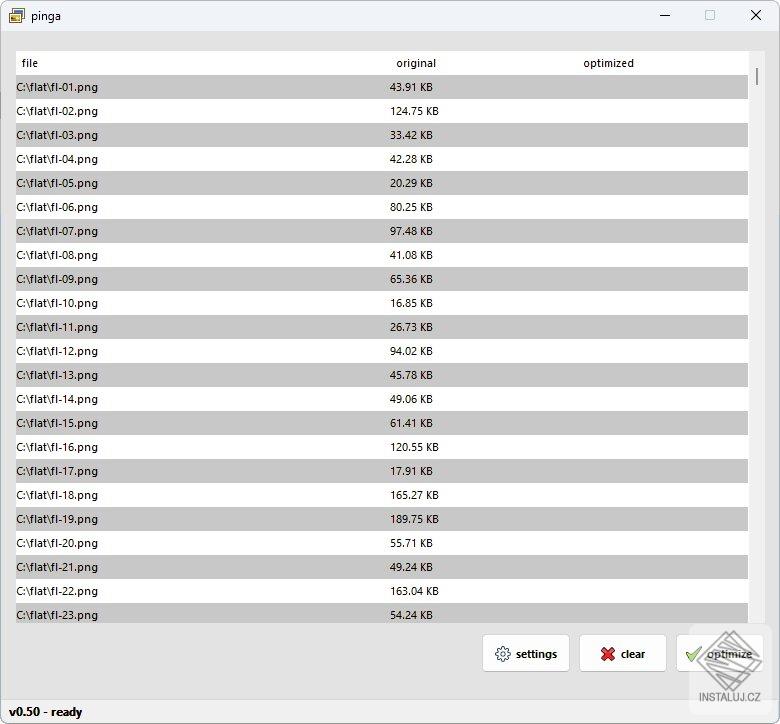Select row C:\flat\fl-01.png
Screen dimensions: 780x724
coord(382,87)
